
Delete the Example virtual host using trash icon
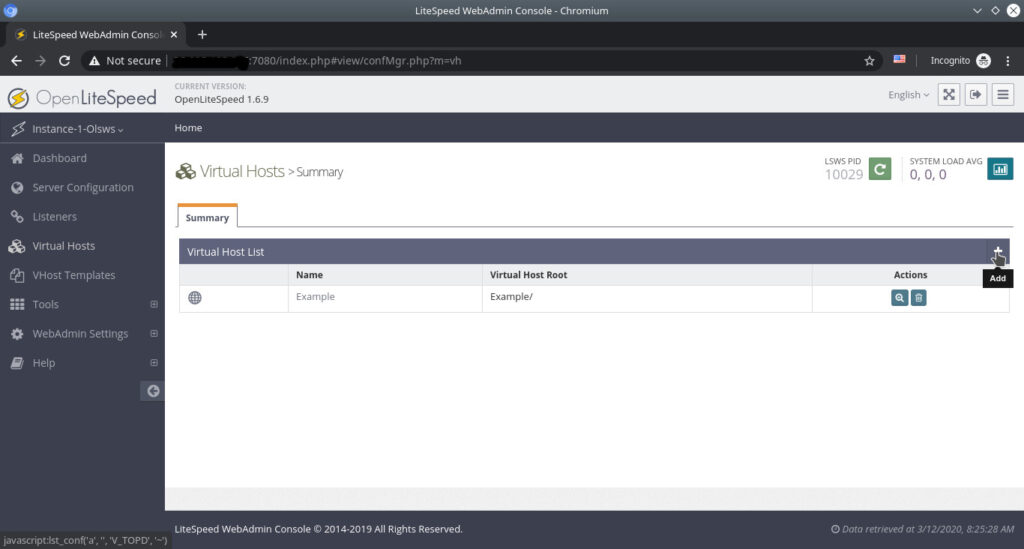pos(918,298)
